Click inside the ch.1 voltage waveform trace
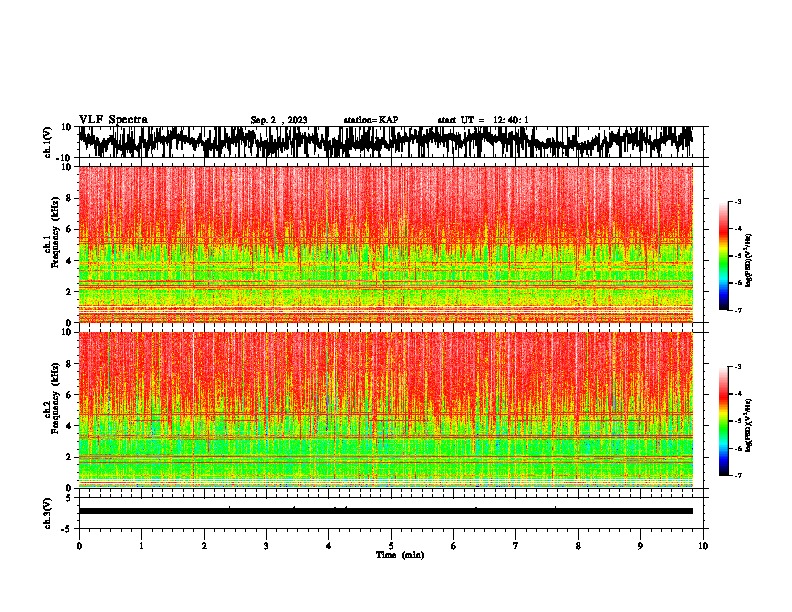792x612 pixels. coord(385,142)
